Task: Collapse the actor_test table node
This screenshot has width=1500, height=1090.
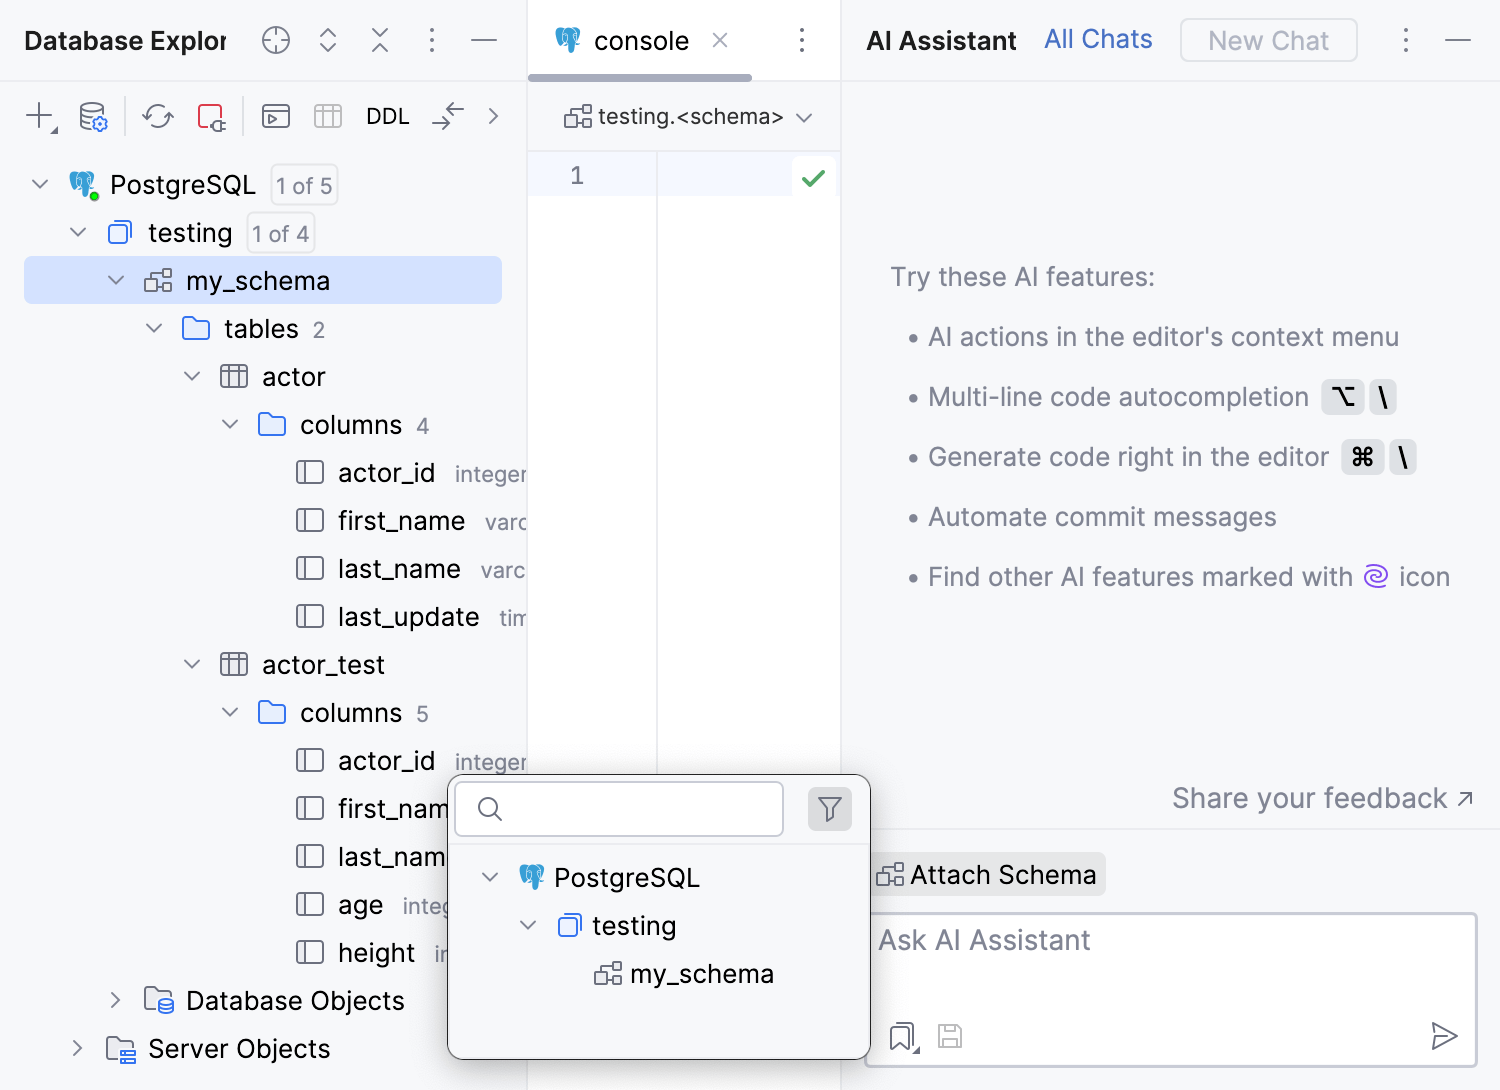Action: [192, 664]
